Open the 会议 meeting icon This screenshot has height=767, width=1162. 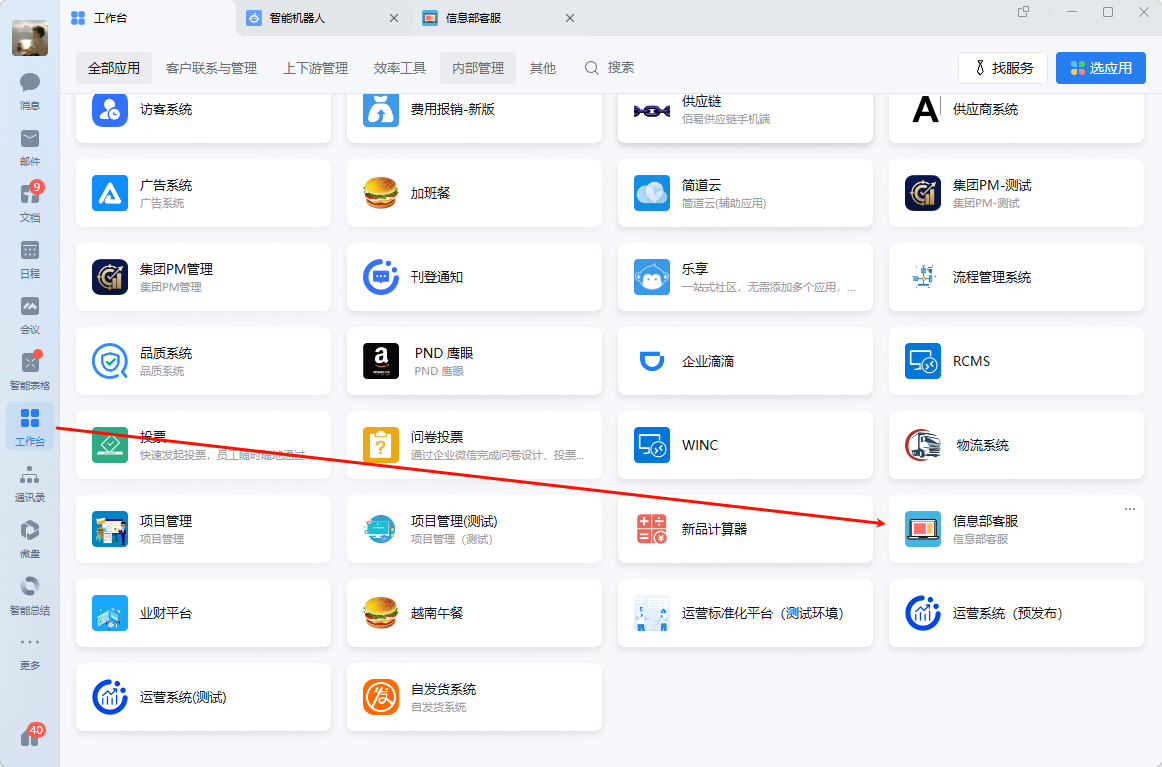[x=30, y=312]
